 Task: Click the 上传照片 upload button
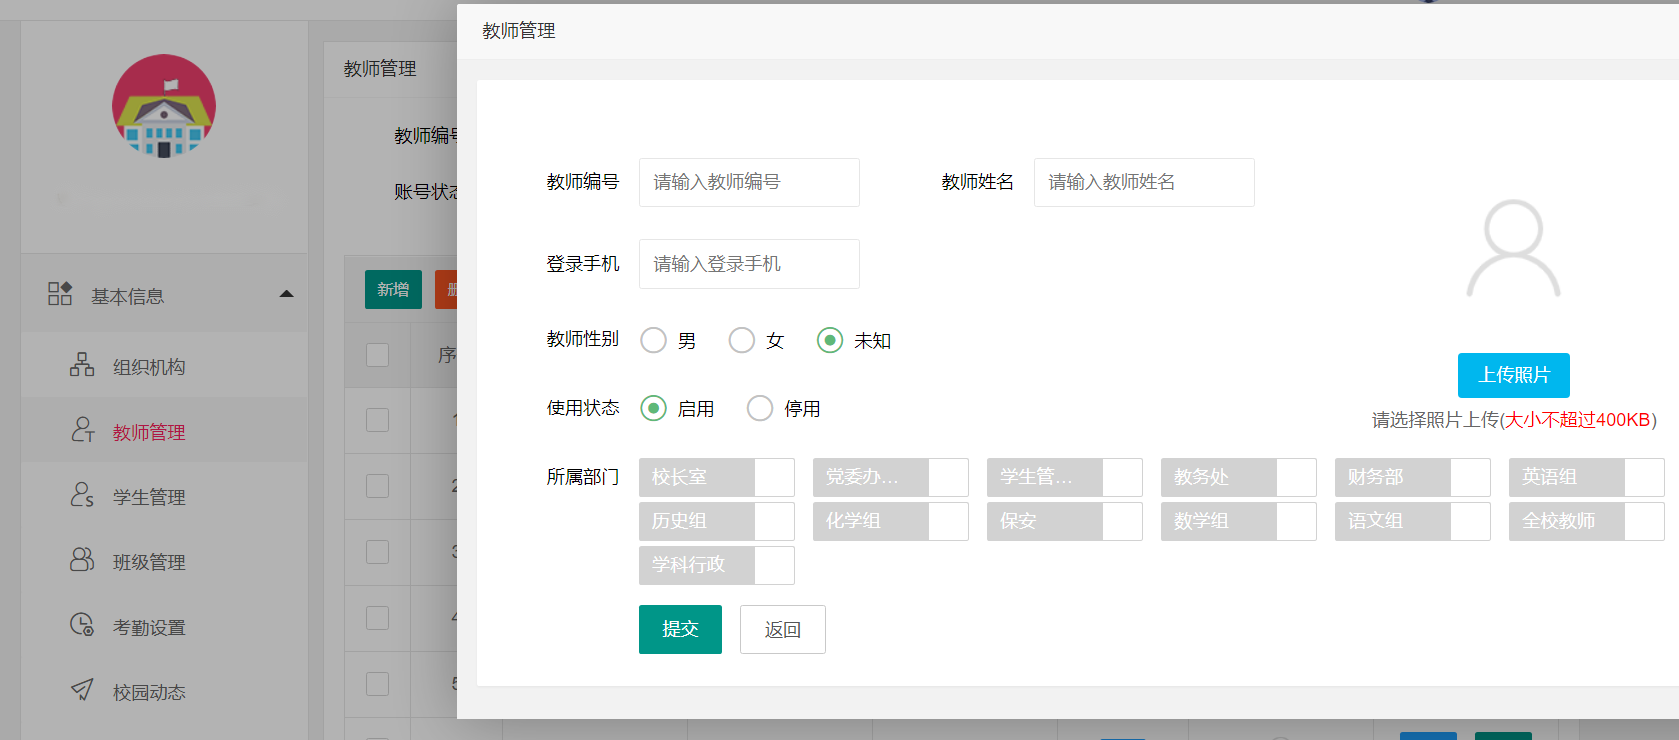[1513, 375]
